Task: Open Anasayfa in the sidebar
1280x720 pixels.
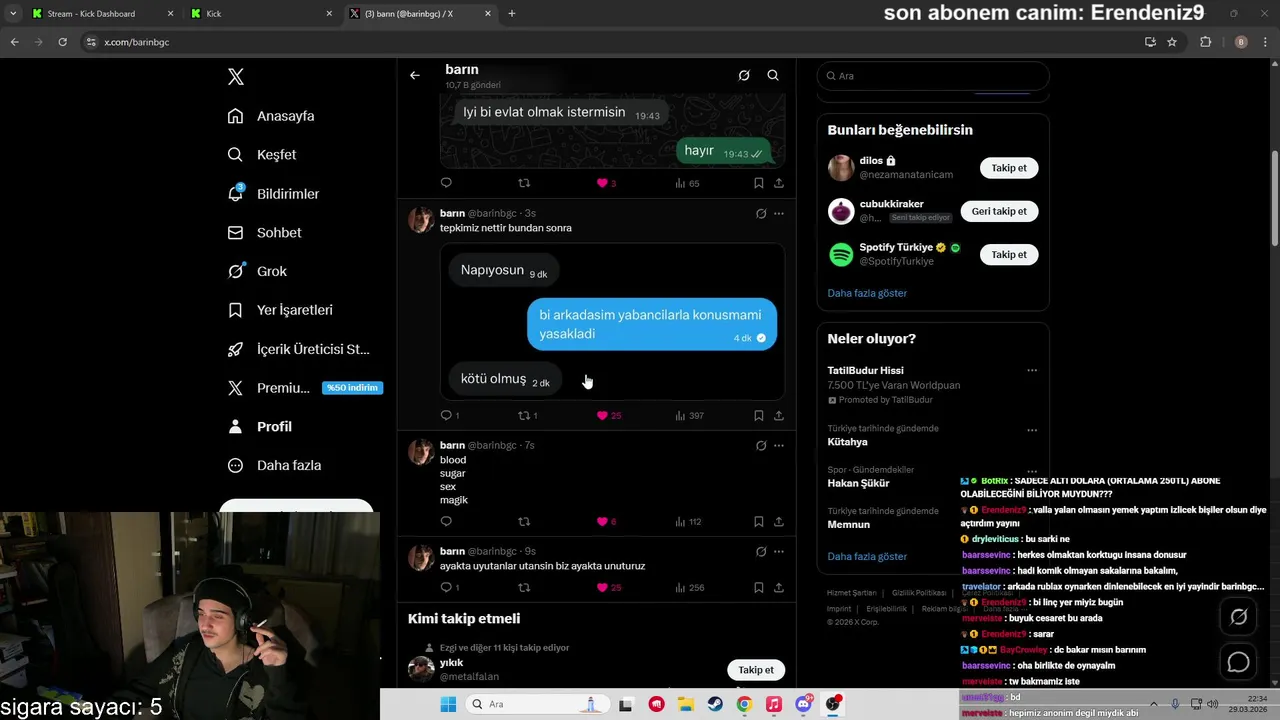Action: [x=271, y=116]
